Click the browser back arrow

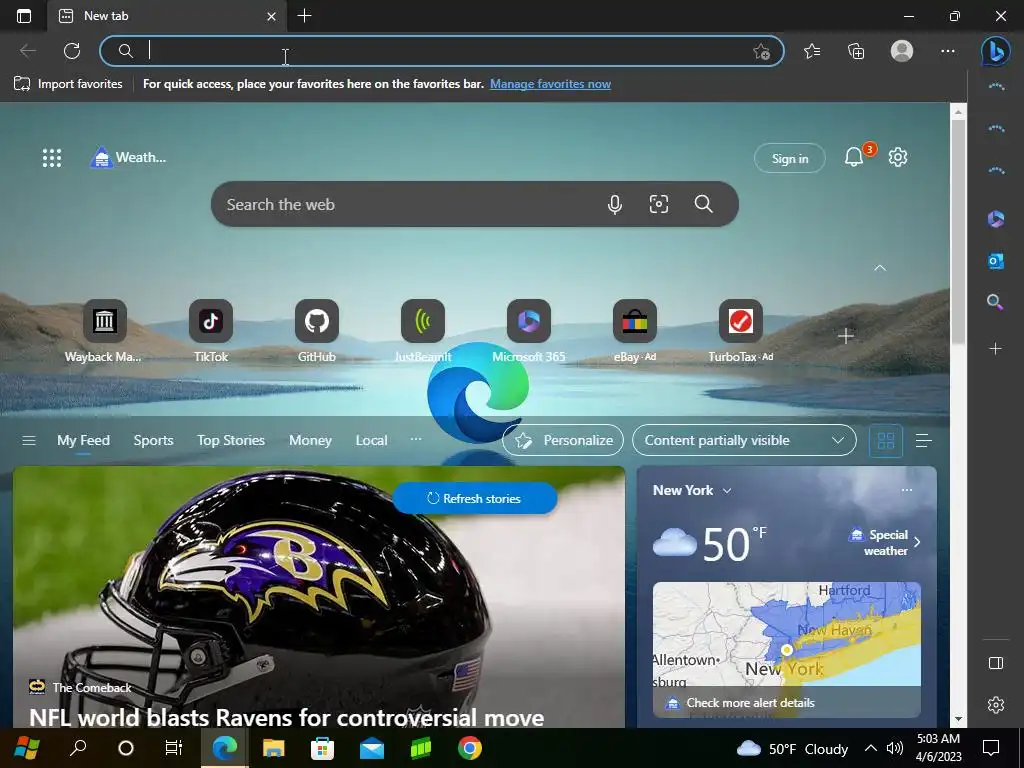[27, 51]
